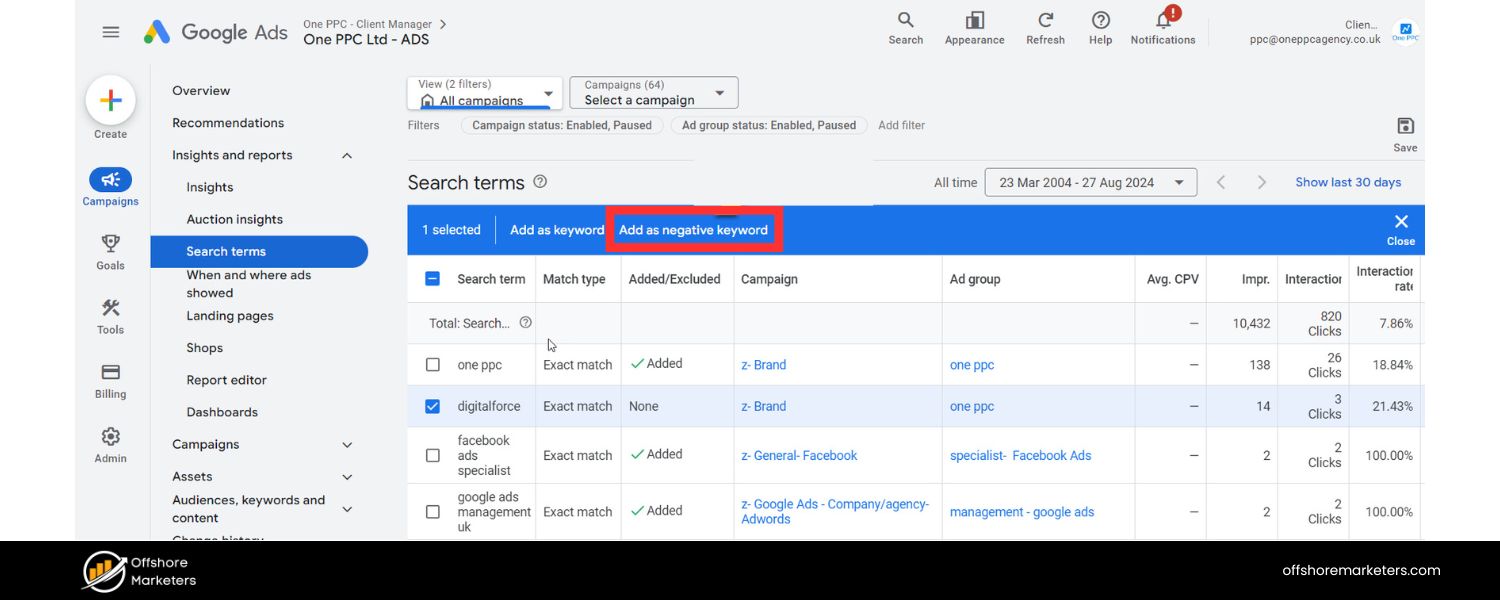This screenshot has width=1500, height=600.
Task: Click Add as negative keyword
Action: [693, 229]
